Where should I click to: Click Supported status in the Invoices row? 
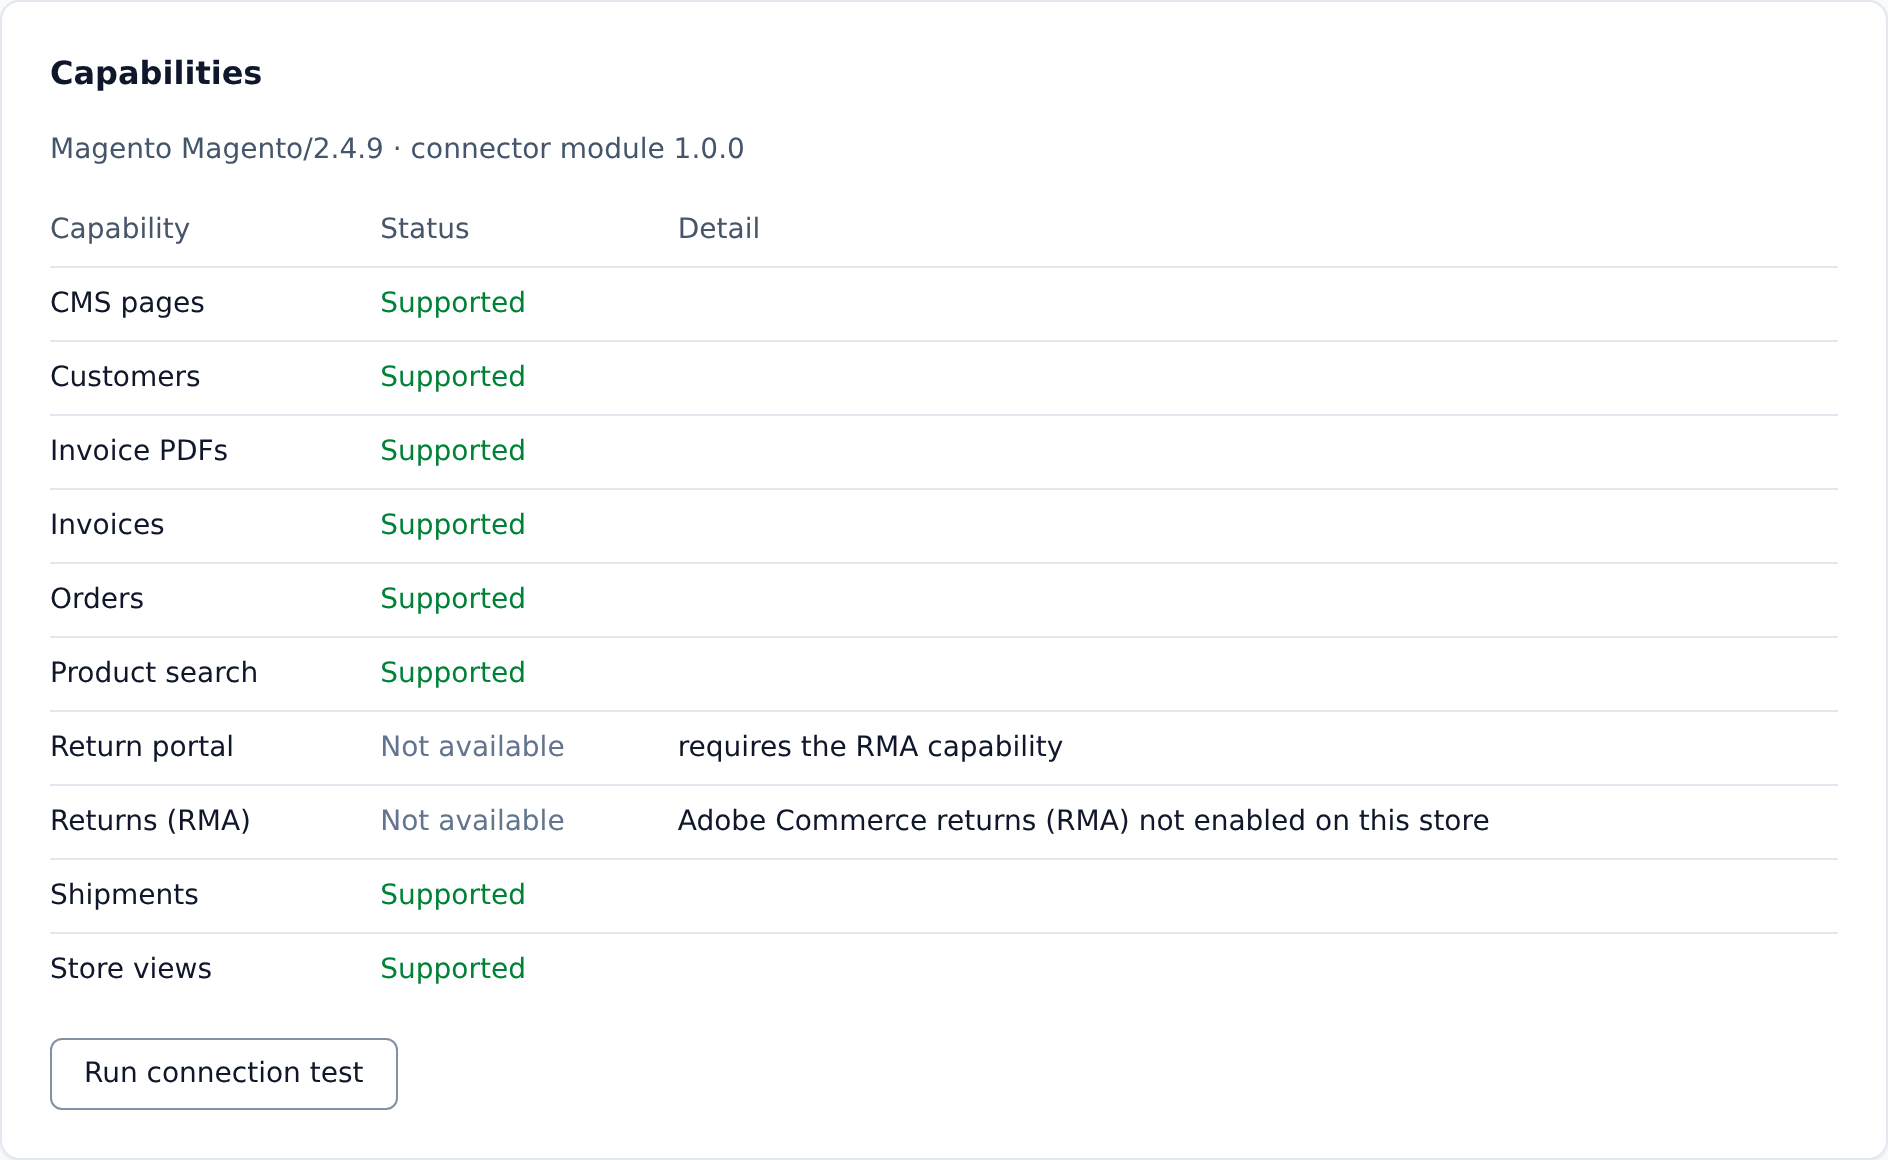tap(453, 525)
